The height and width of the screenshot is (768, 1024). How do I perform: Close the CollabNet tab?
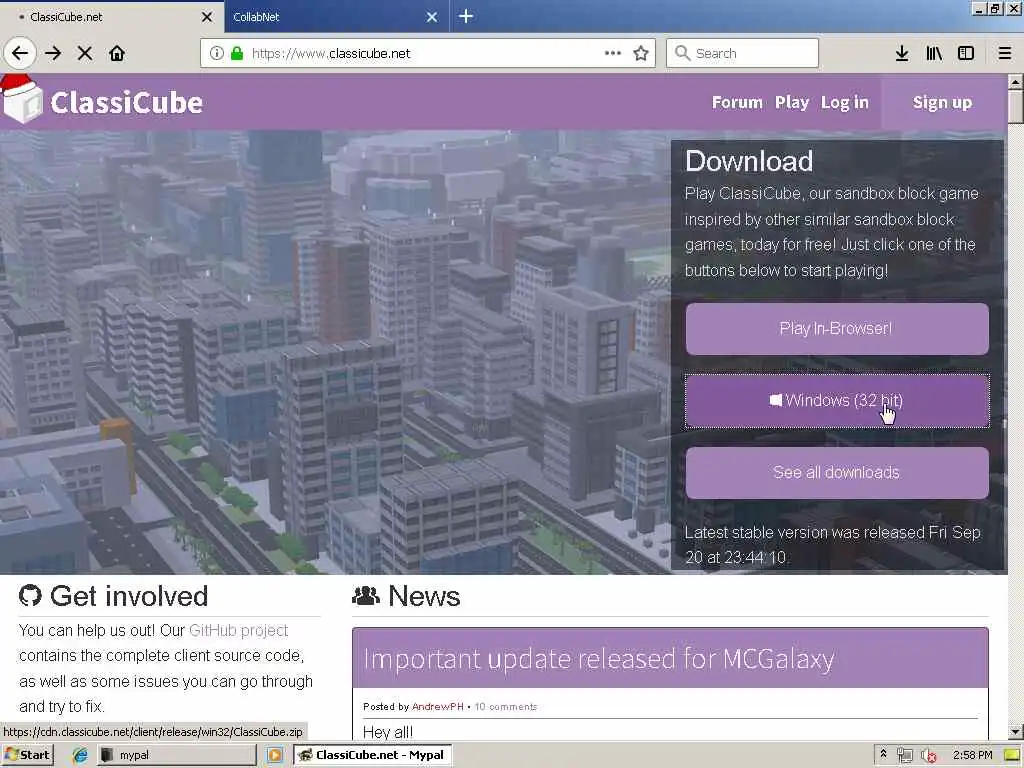(432, 17)
